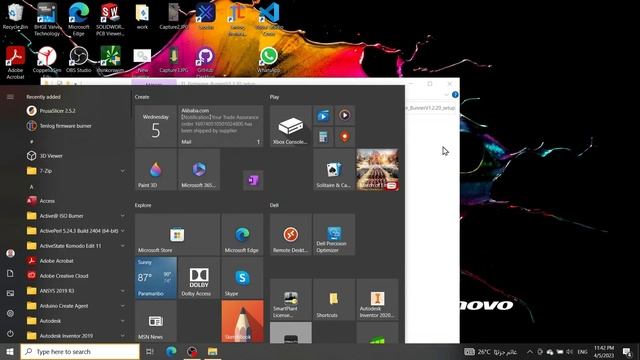640x360 pixels.
Task: Open the Remote Desktop tile
Action: pos(290,234)
